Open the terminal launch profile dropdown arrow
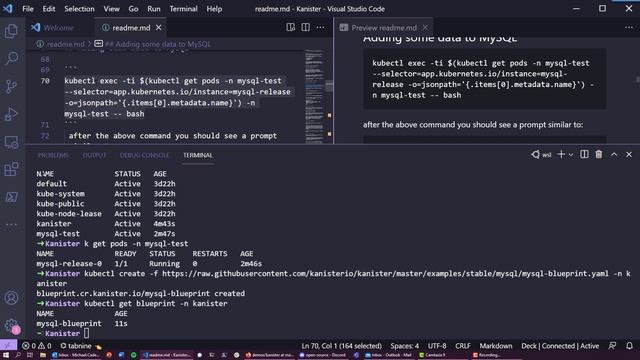The image size is (640, 360). point(571,155)
